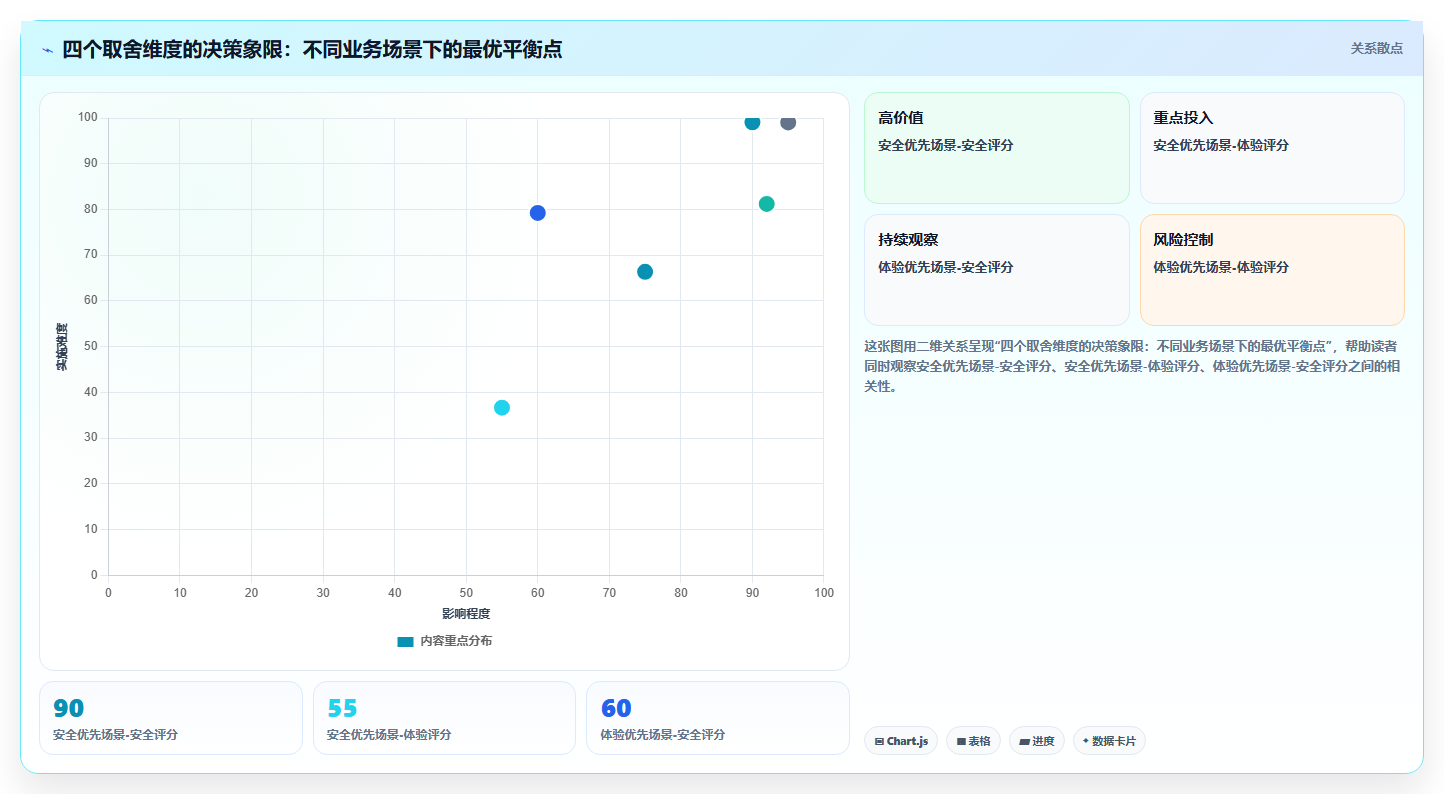This screenshot has height=794, width=1444.
Task: Click the 影响程度 x-axis title
Action: 466,614
